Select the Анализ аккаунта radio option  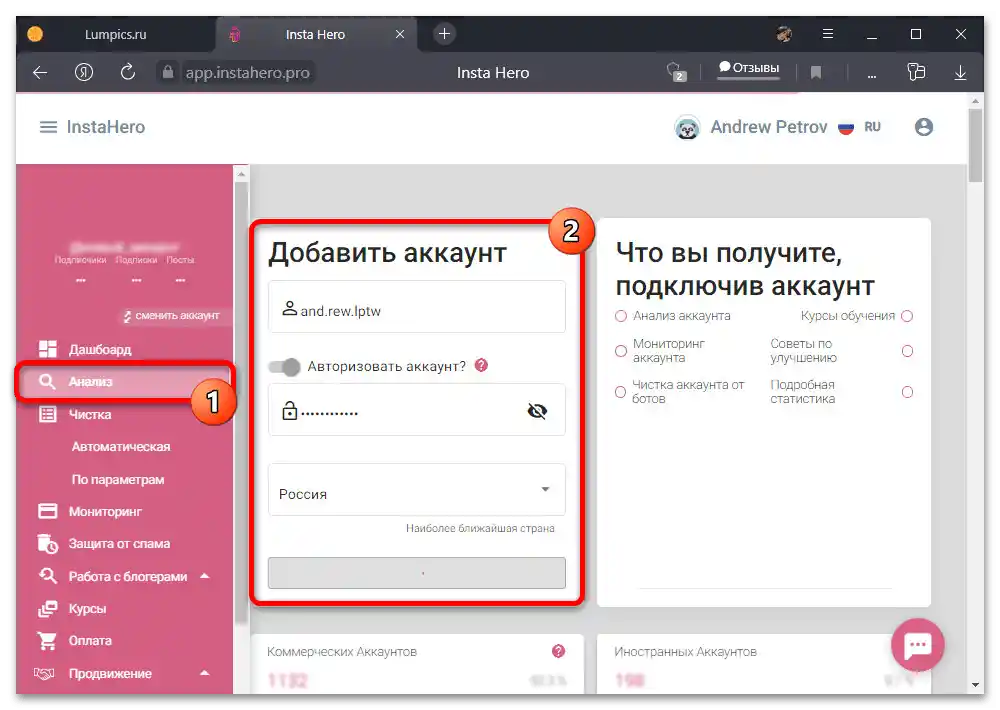[x=621, y=314]
